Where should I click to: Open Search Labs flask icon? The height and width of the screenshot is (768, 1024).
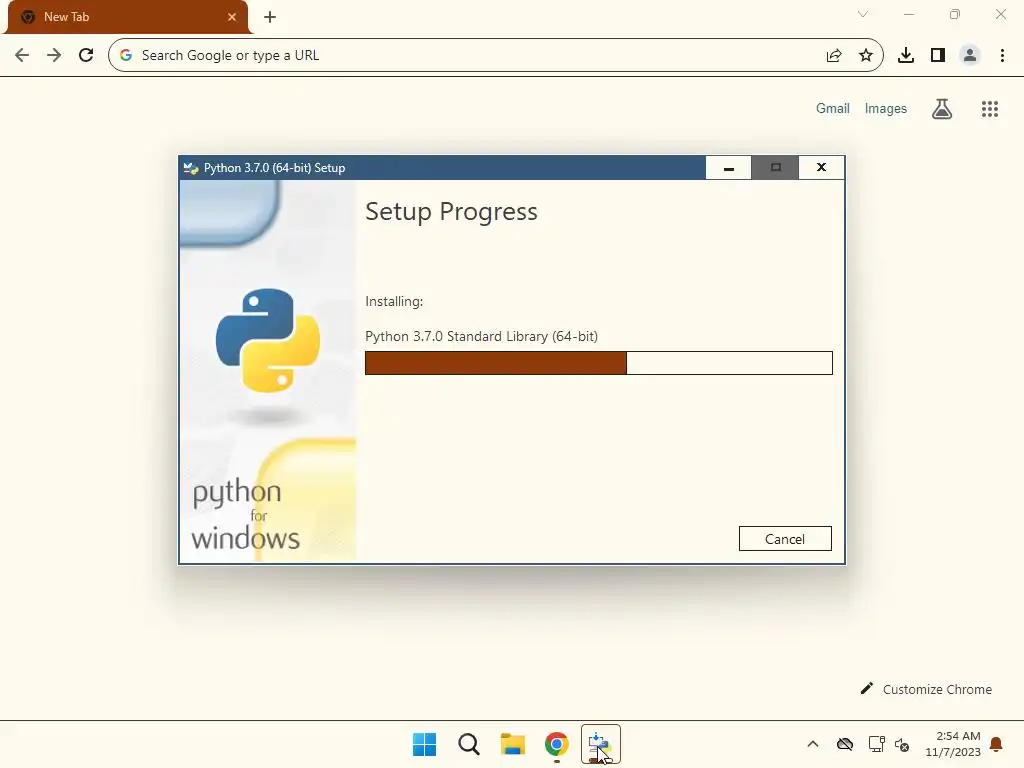[942, 108]
